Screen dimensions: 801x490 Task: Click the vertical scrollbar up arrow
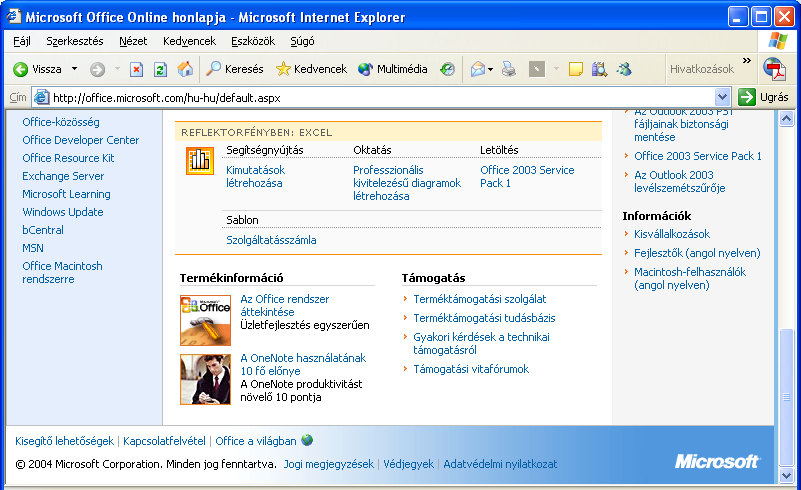(x=786, y=119)
